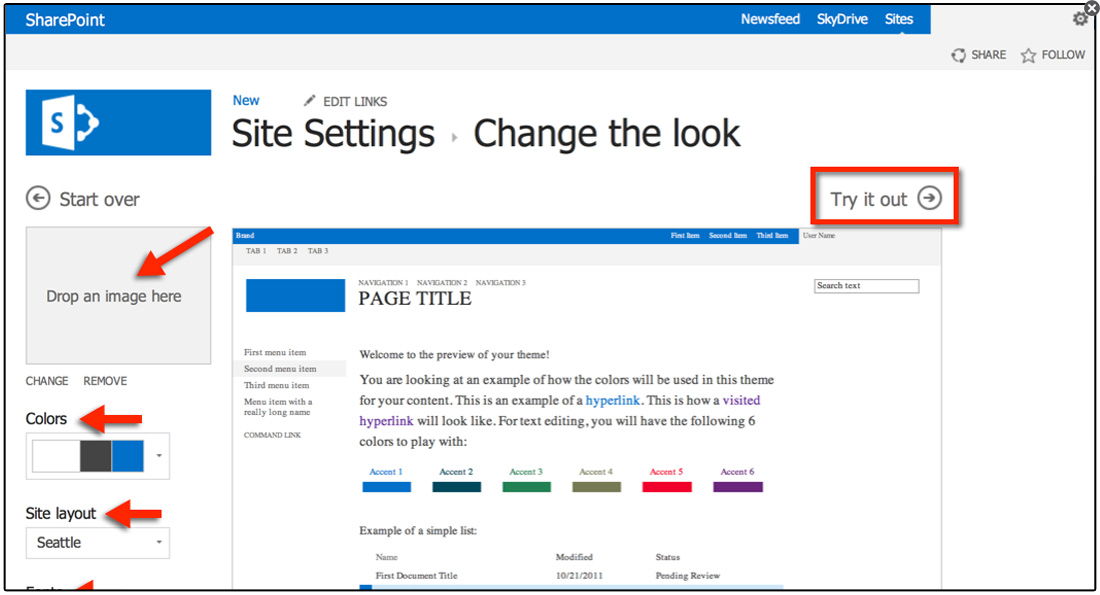Close the dialog with the X button
The image size is (1100, 595).
click(x=1092, y=8)
